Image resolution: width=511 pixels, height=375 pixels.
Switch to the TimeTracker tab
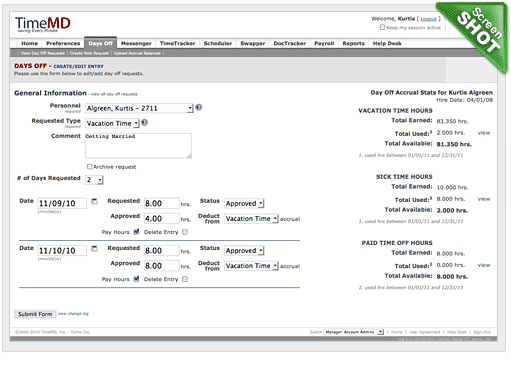[x=177, y=43]
